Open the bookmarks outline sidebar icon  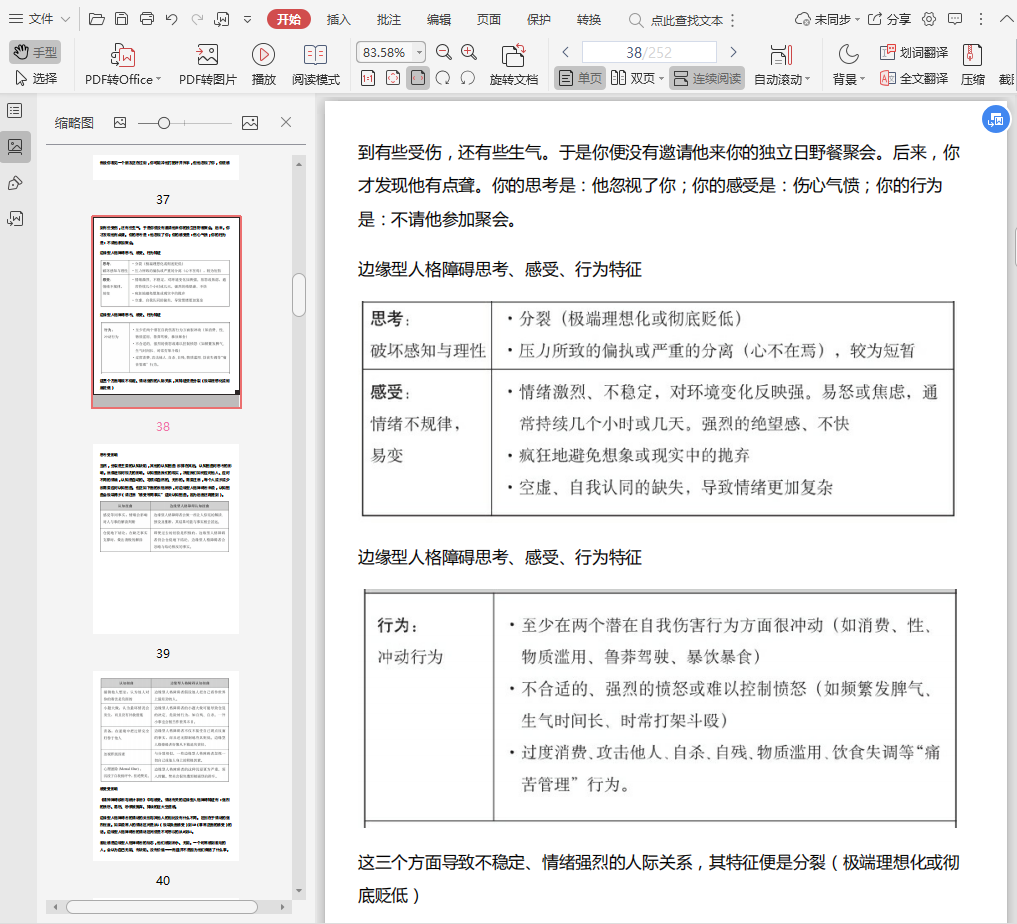[x=15, y=111]
